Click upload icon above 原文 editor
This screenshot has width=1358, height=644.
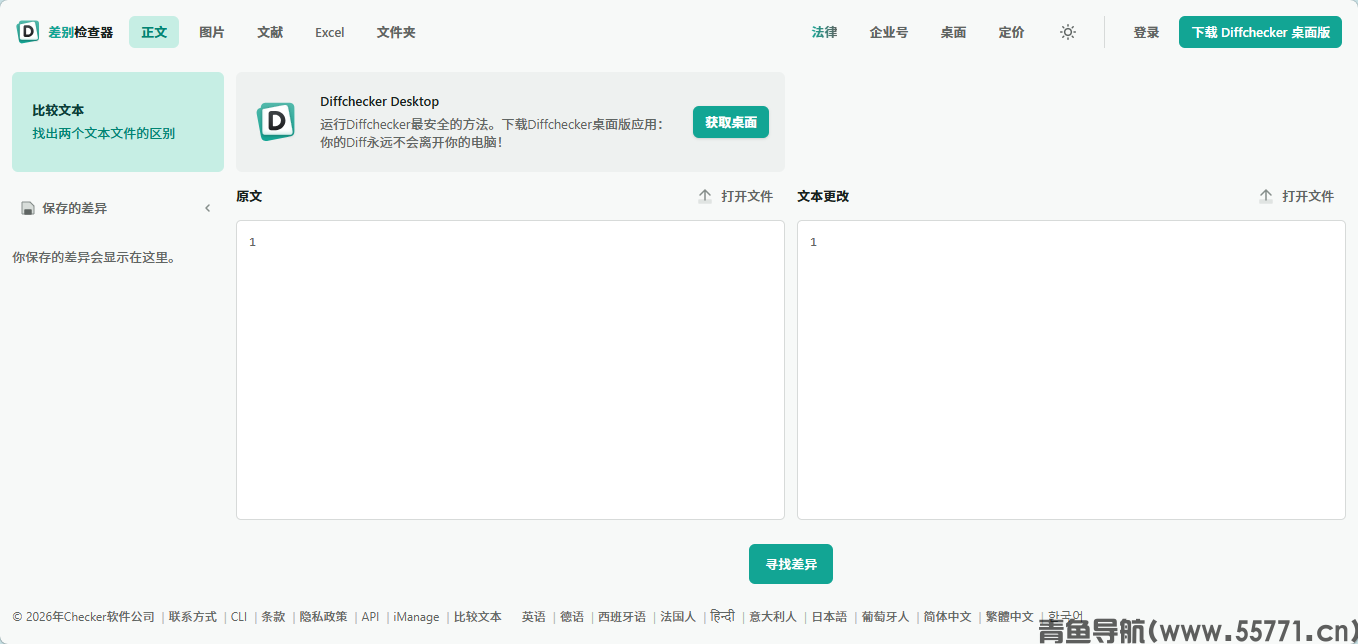(705, 196)
